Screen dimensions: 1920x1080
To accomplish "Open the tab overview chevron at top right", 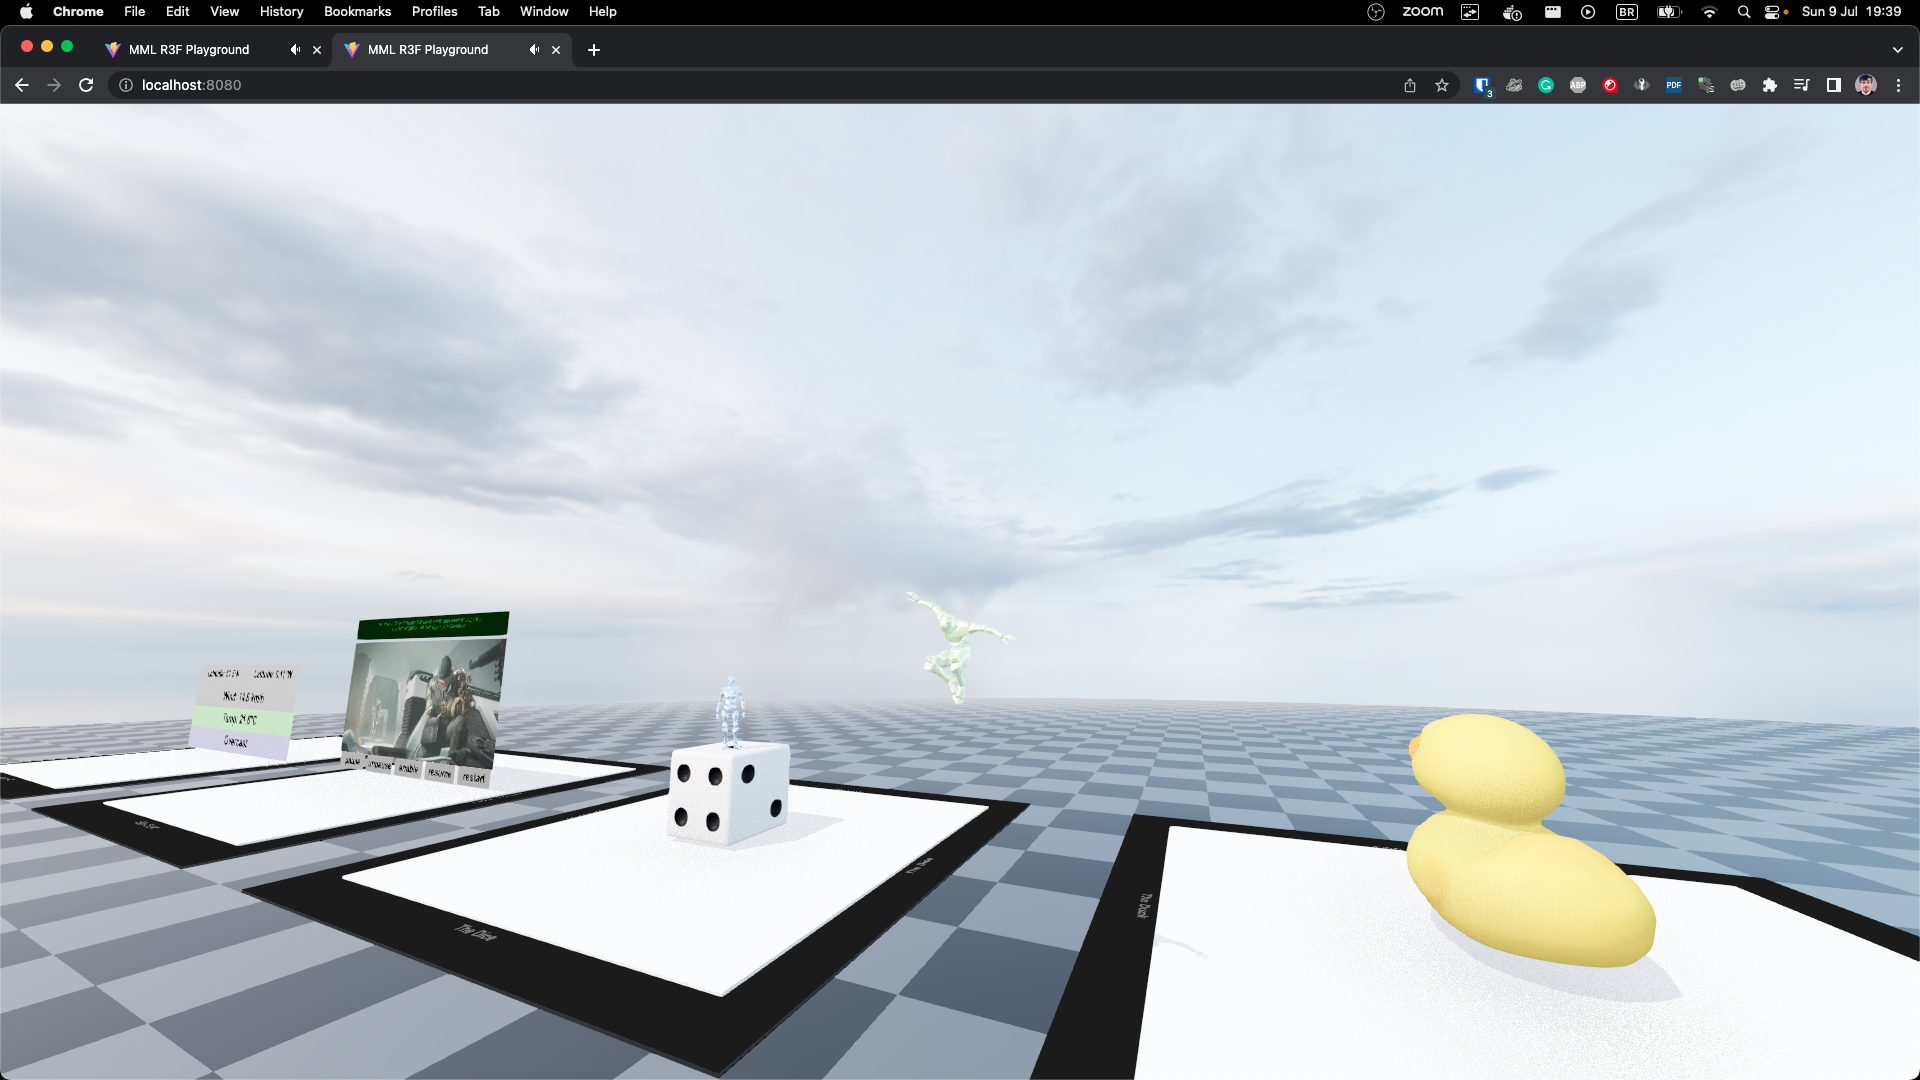I will pos(1897,49).
